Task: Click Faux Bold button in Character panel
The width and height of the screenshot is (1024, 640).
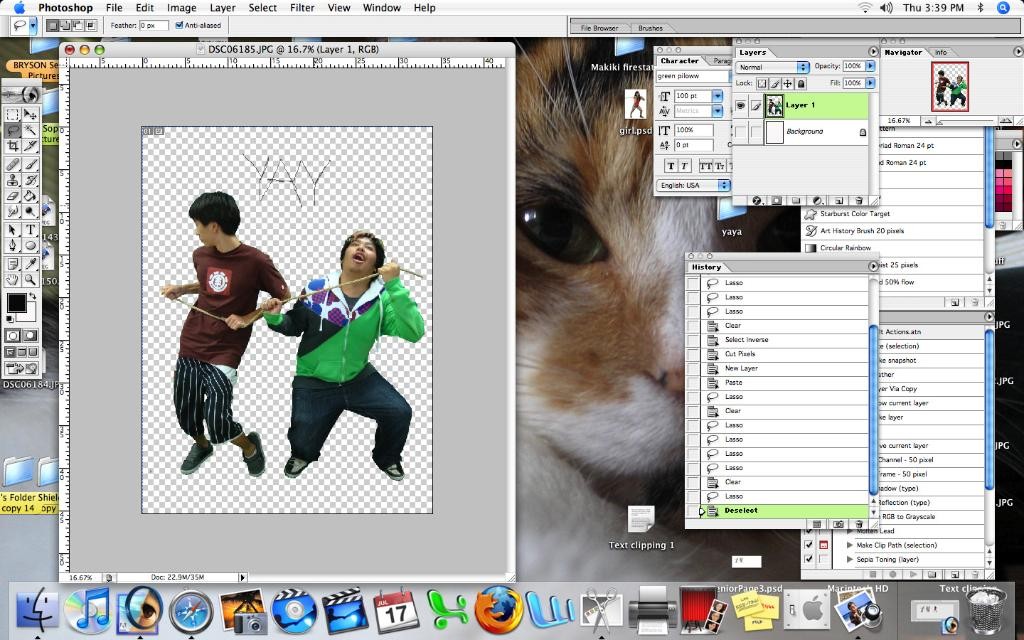Action: (x=671, y=166)
